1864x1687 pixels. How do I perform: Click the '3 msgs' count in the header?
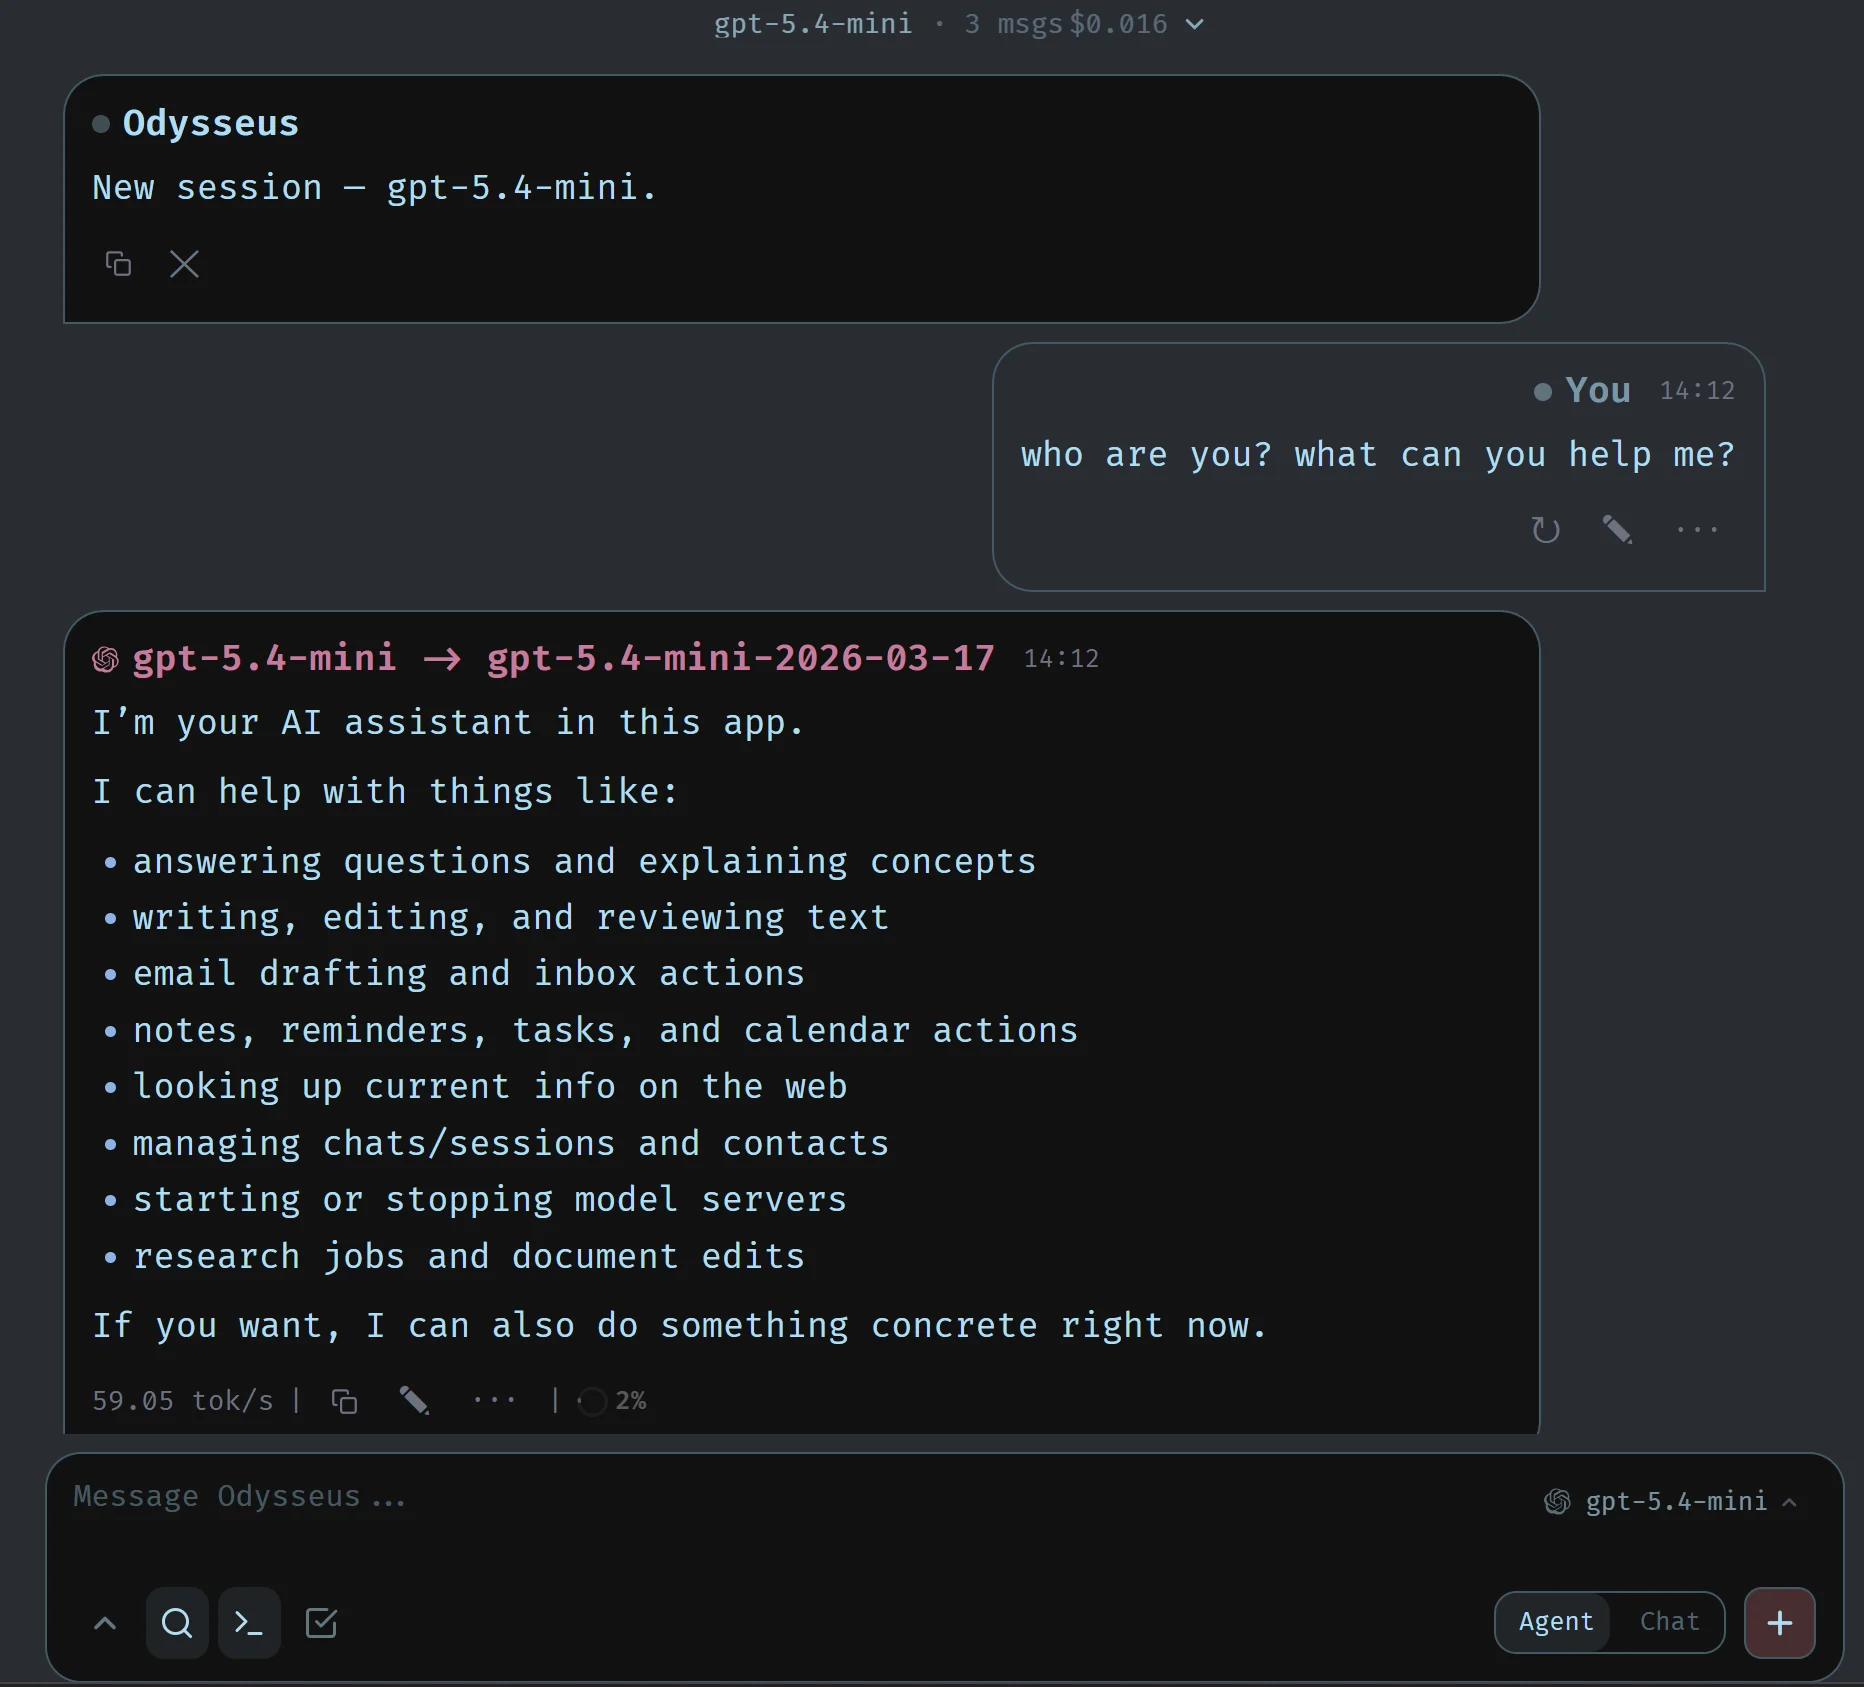[x=1013, y=24]
